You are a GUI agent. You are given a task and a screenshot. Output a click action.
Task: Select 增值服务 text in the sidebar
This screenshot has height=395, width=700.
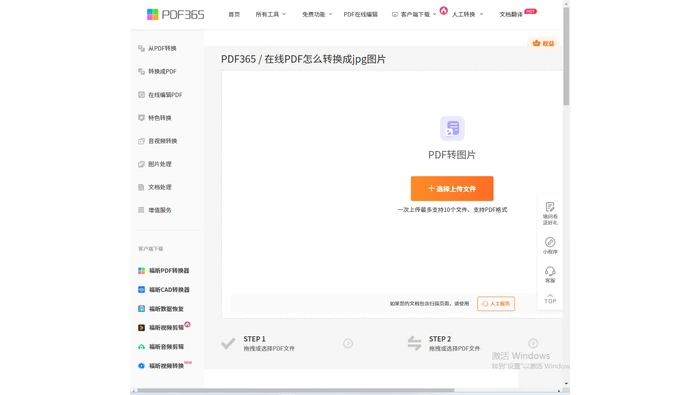coord(160,210)
